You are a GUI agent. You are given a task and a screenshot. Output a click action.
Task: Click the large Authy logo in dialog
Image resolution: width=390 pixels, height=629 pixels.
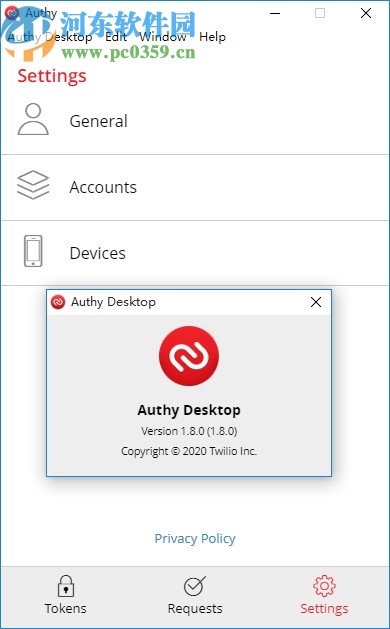189,356
